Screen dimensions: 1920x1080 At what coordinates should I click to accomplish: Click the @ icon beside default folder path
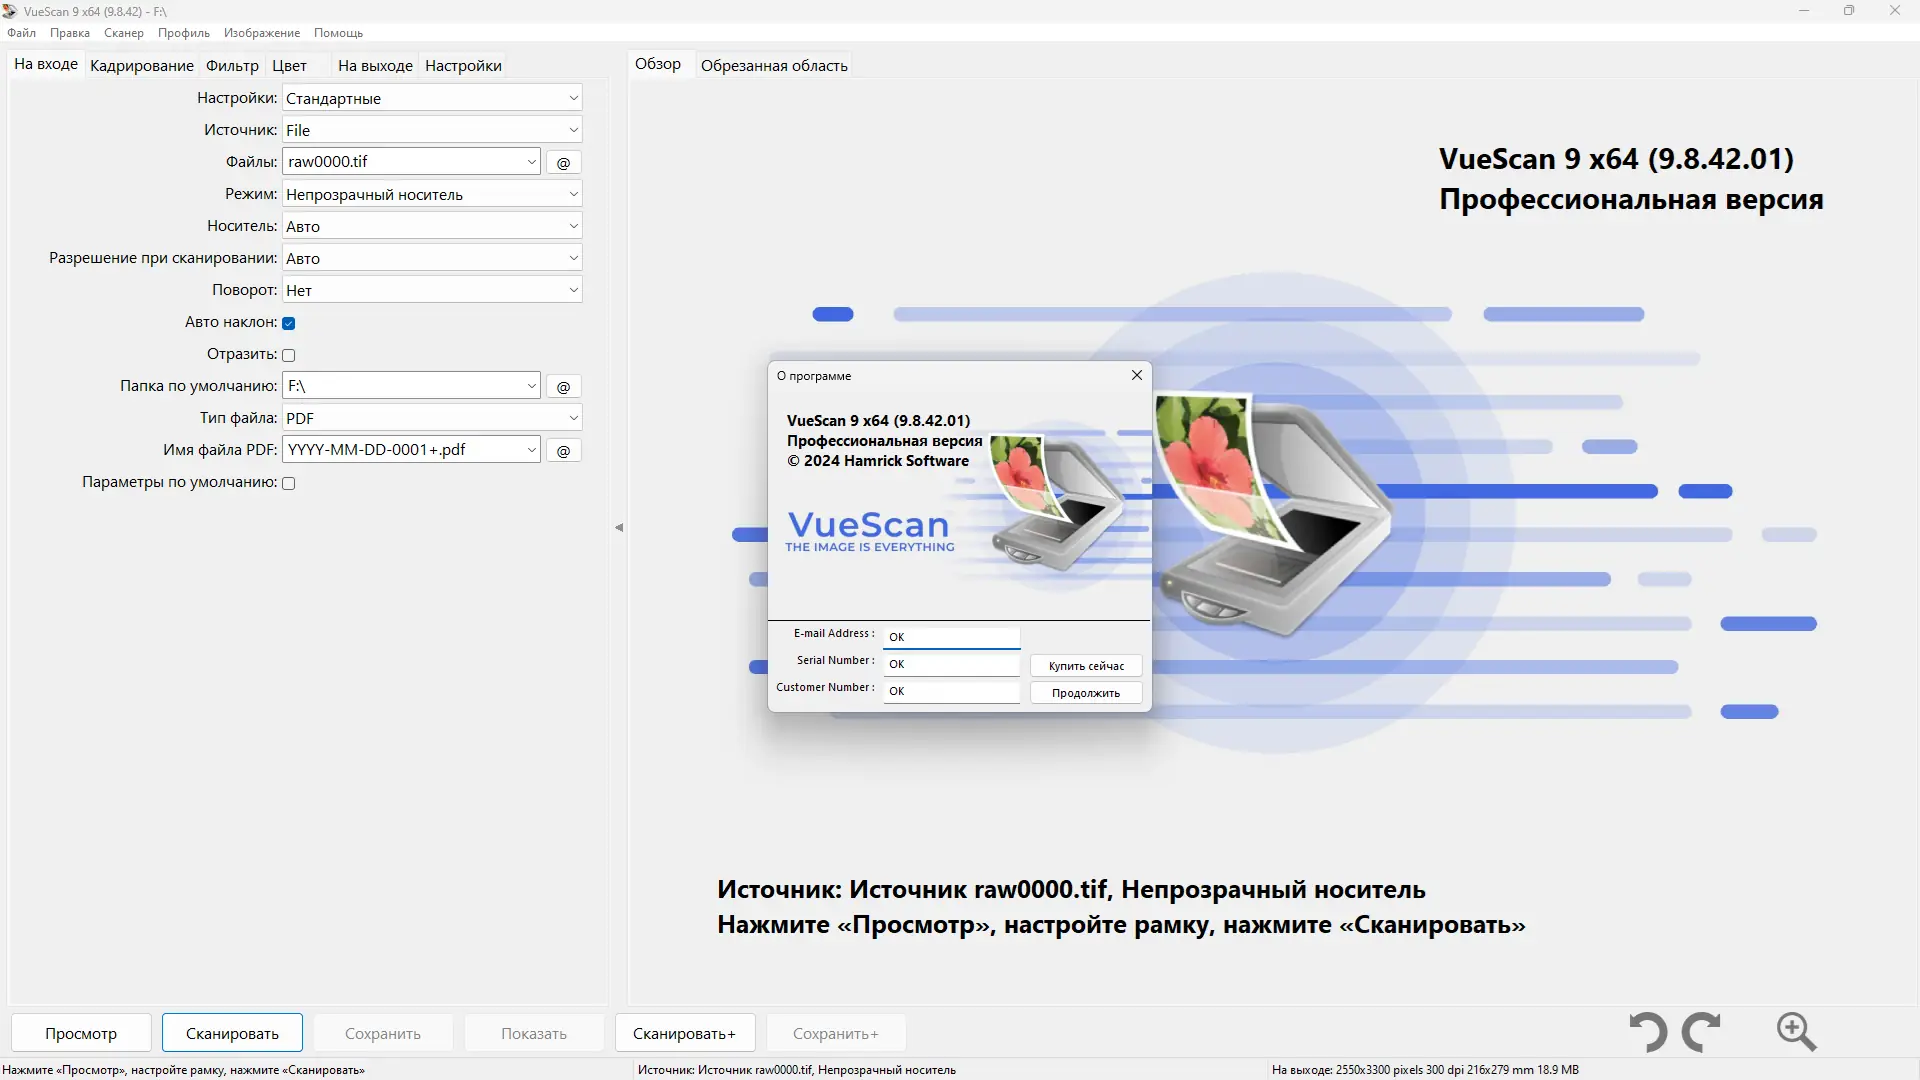pyautogui.click(x=563, y=386)
